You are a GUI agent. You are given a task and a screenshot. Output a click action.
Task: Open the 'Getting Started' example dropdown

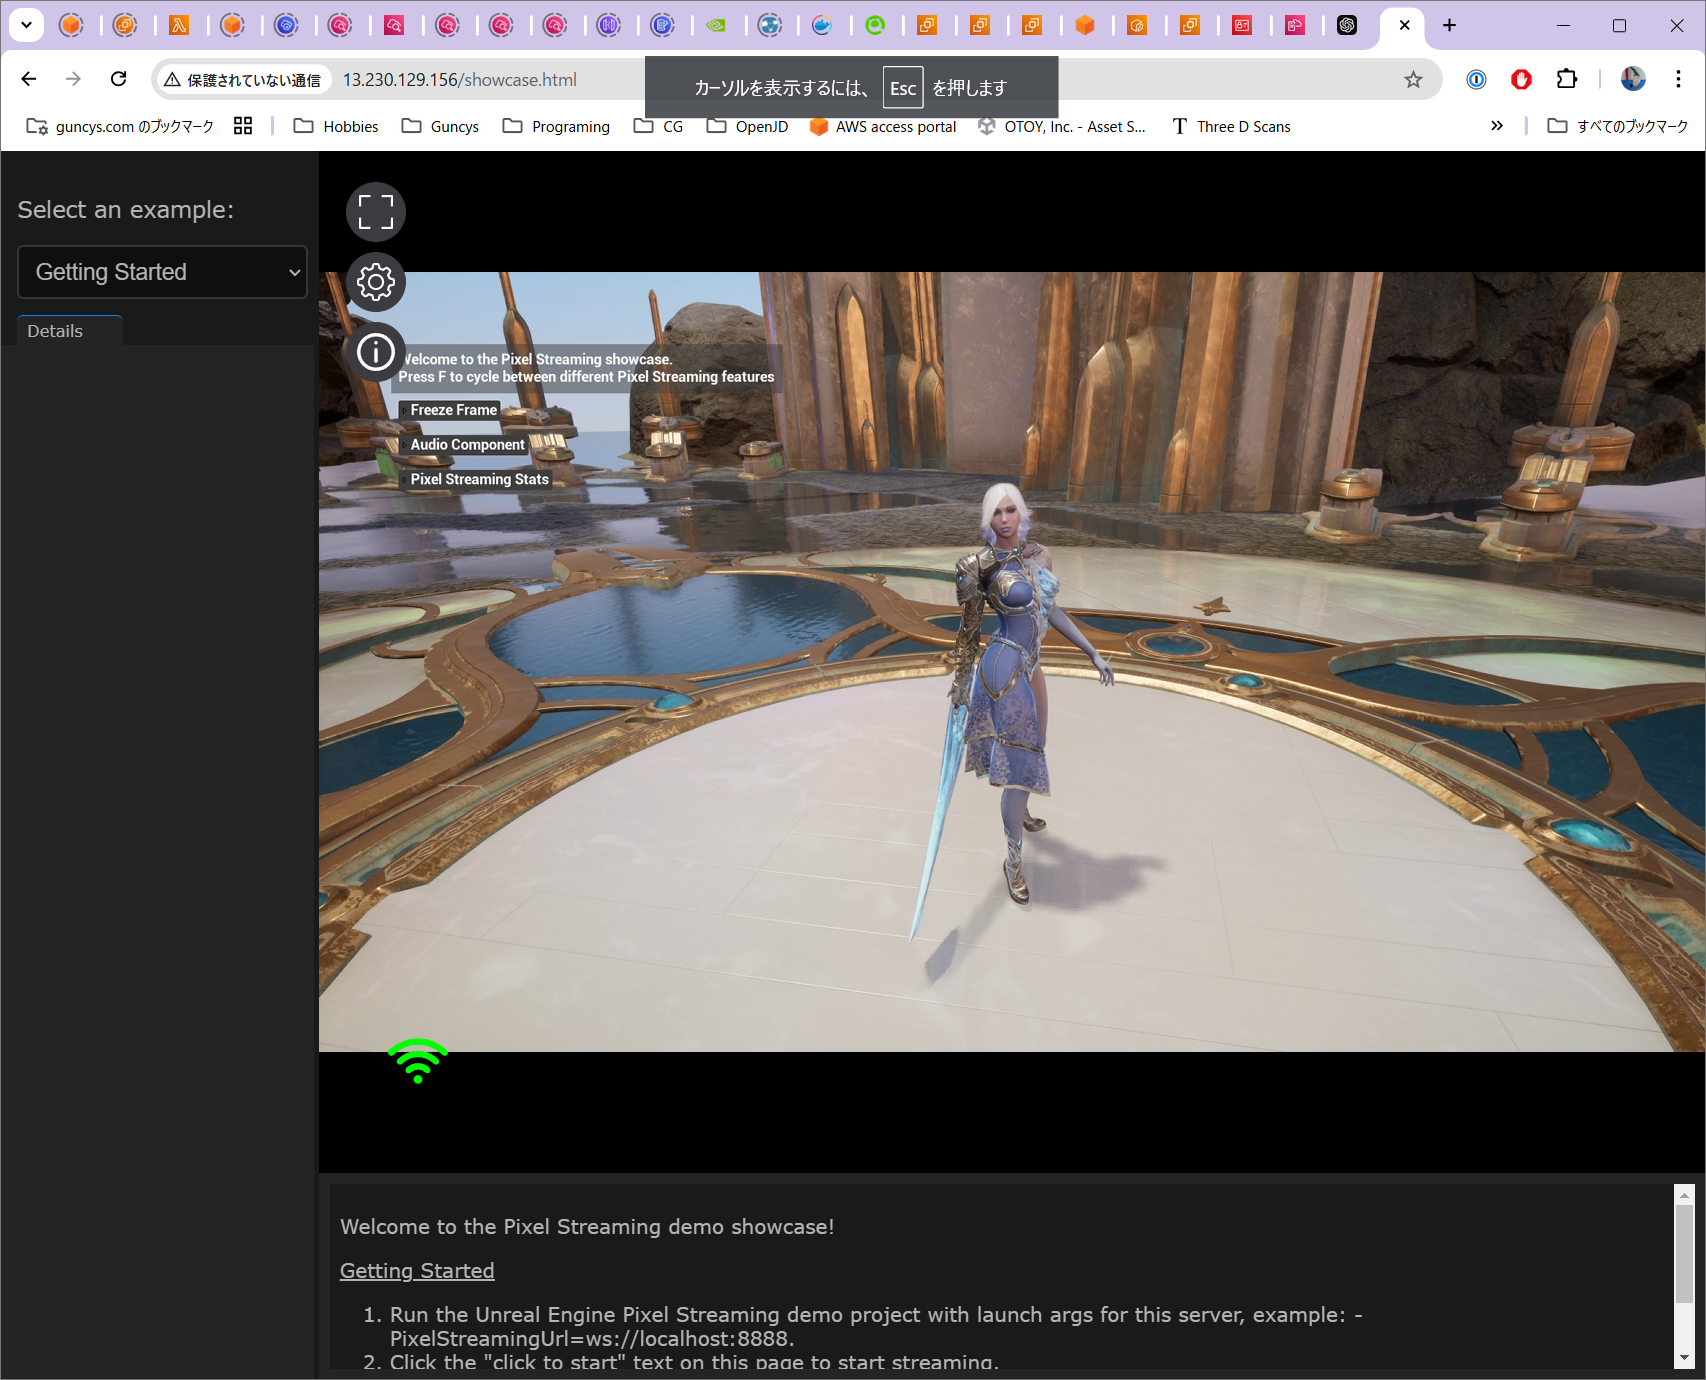click(162, 272)
